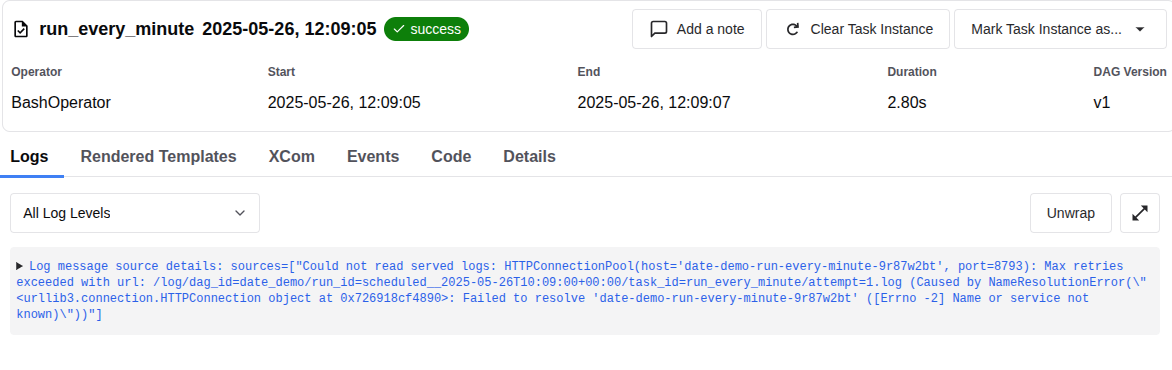This screenshot has height=370, width=1172.
Task: Open the Code tab
Action: pos(451,156)
